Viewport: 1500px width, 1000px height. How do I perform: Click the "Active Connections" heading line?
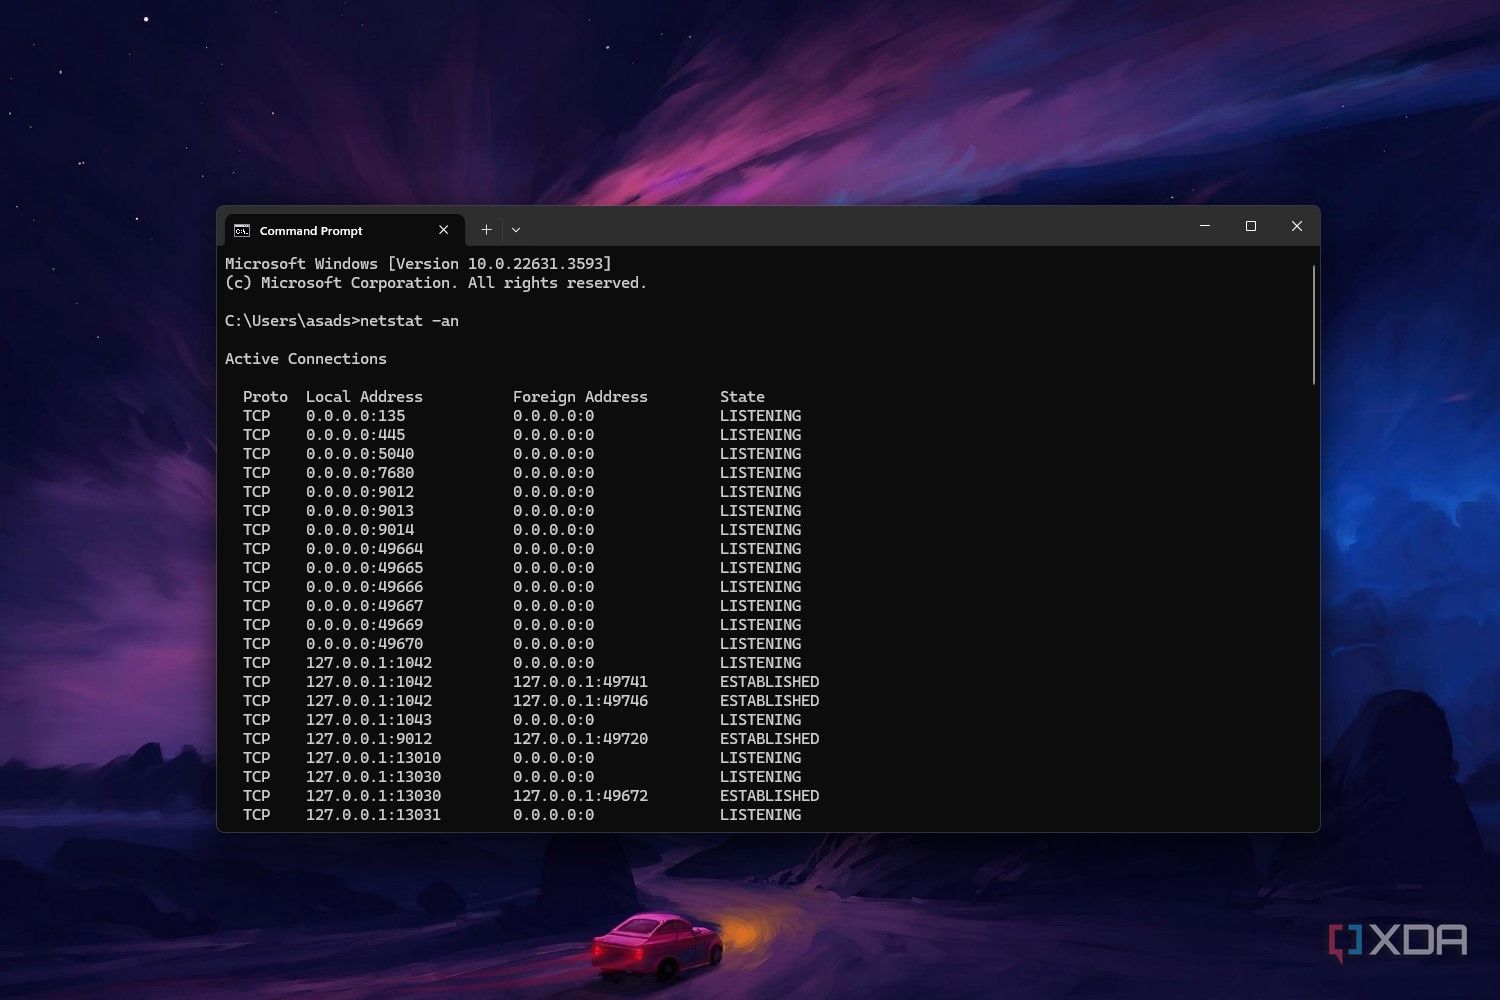305,359
